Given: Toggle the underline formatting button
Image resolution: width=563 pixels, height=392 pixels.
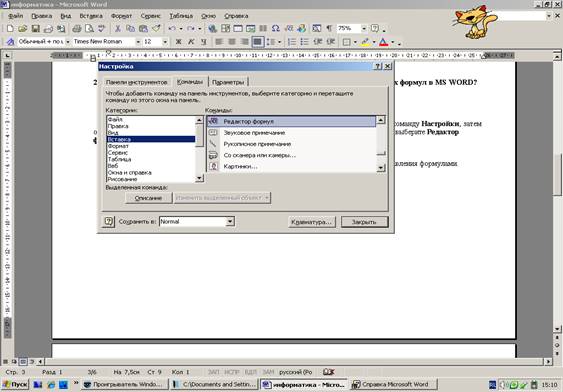Looking at the screenshot, I should click(x=204, y=42).
